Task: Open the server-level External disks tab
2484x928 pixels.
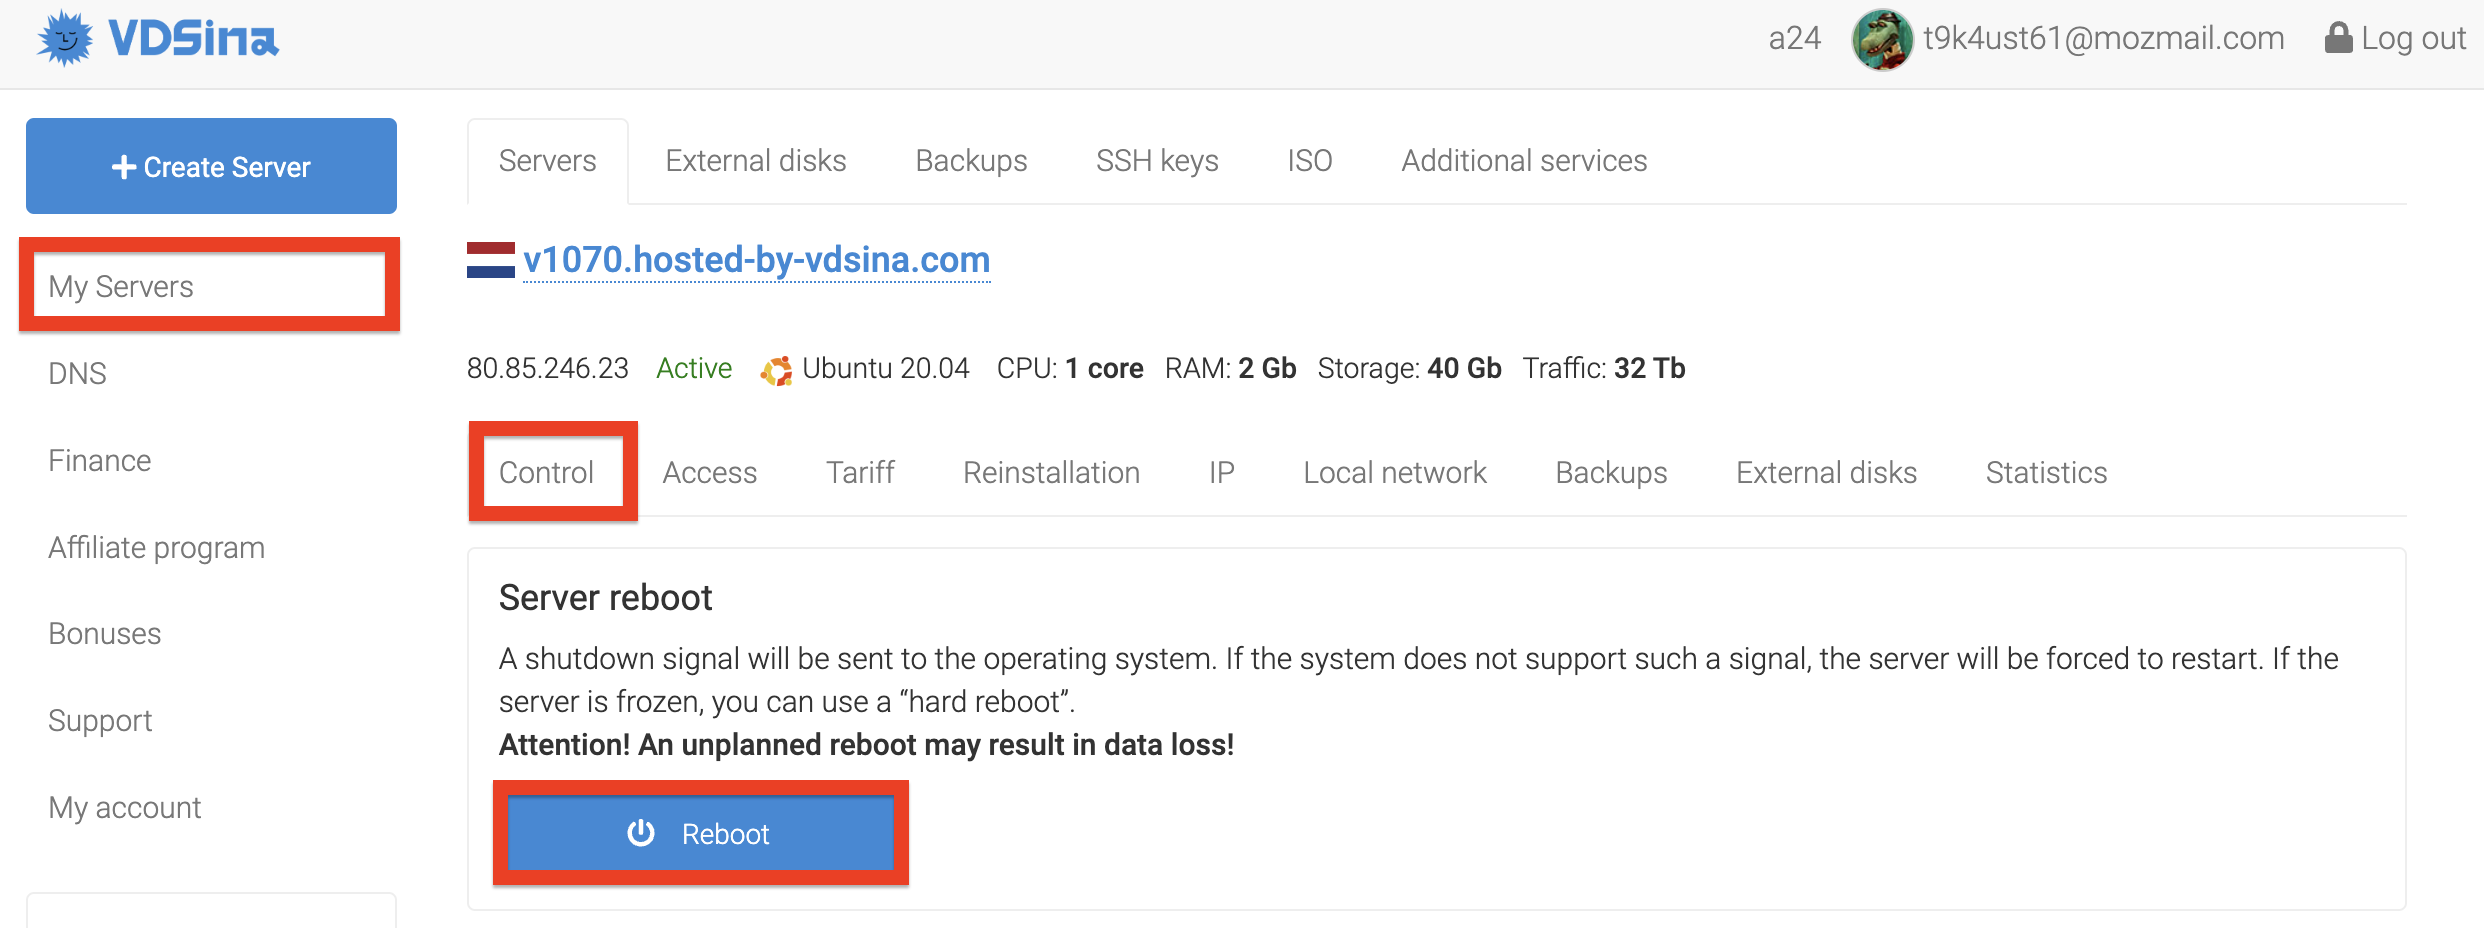Action: tap(1827, 473)
